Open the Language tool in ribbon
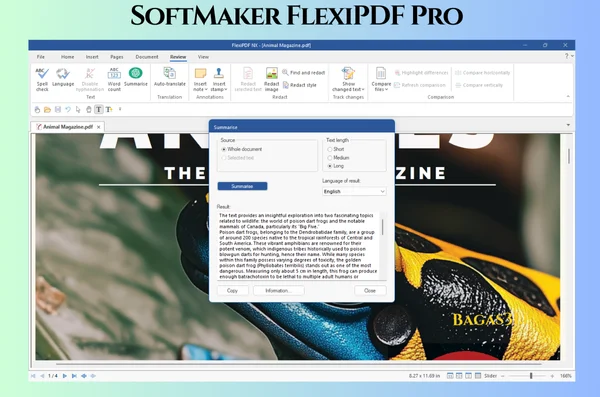Viewport: 600px width, 397px height. pyautogui.click(x=63, y=77)
